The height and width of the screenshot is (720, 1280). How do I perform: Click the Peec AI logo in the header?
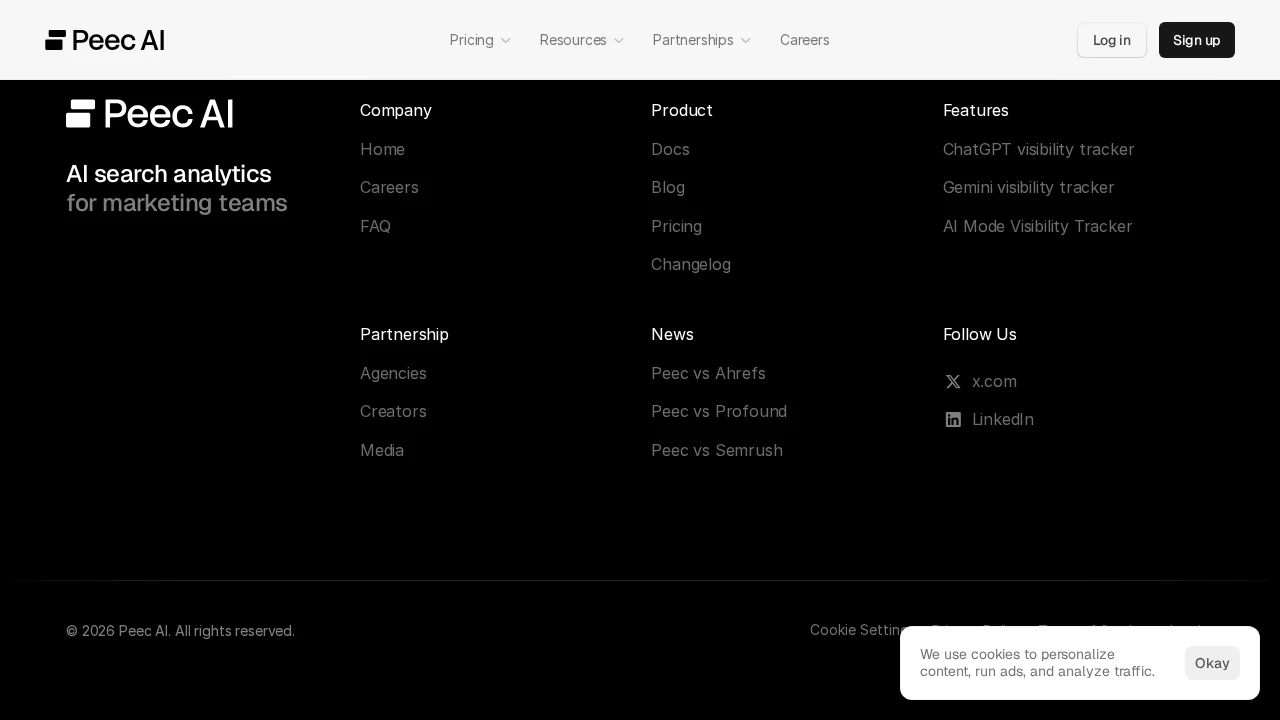point(104,40)
